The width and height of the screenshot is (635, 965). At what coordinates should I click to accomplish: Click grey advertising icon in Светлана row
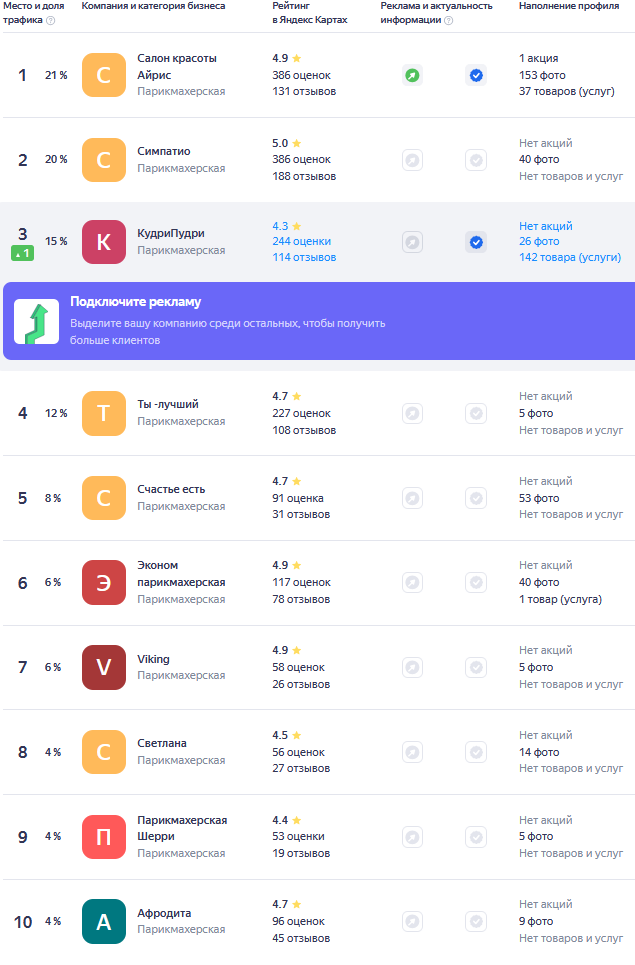[412, 752]
